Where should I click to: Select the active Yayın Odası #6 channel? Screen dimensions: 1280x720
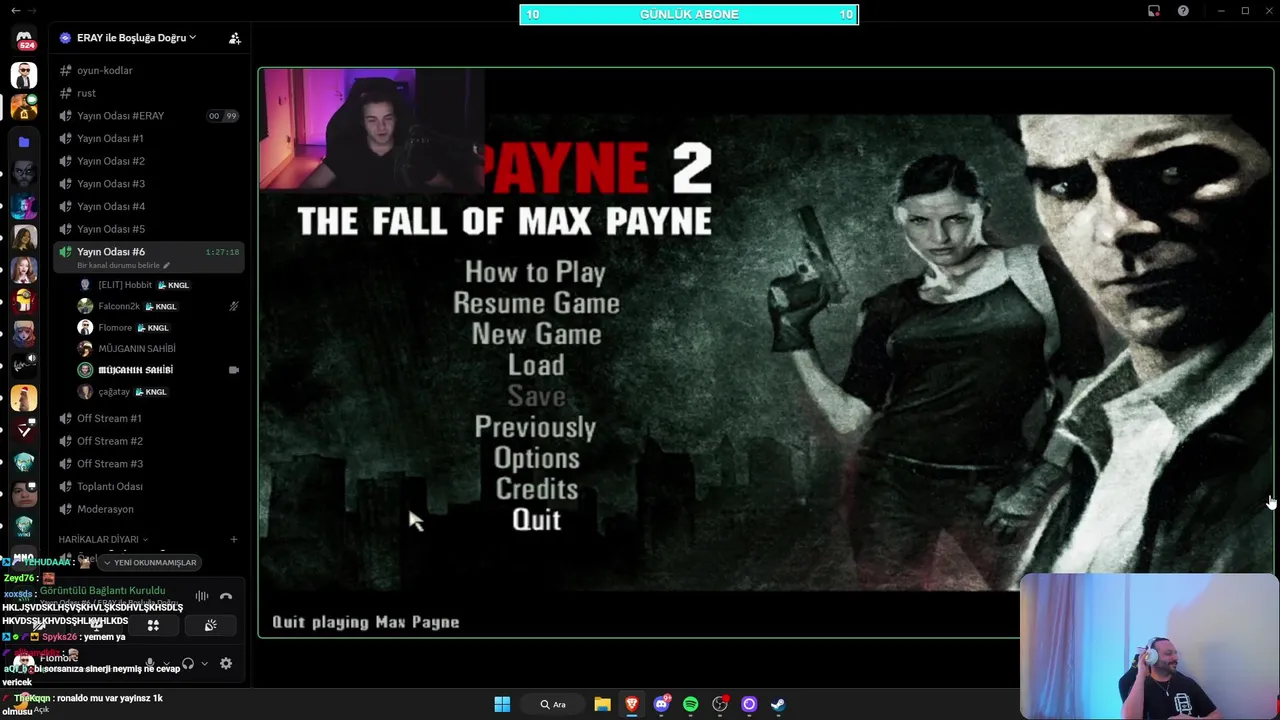pyautogui.click(x=149, y=257)
